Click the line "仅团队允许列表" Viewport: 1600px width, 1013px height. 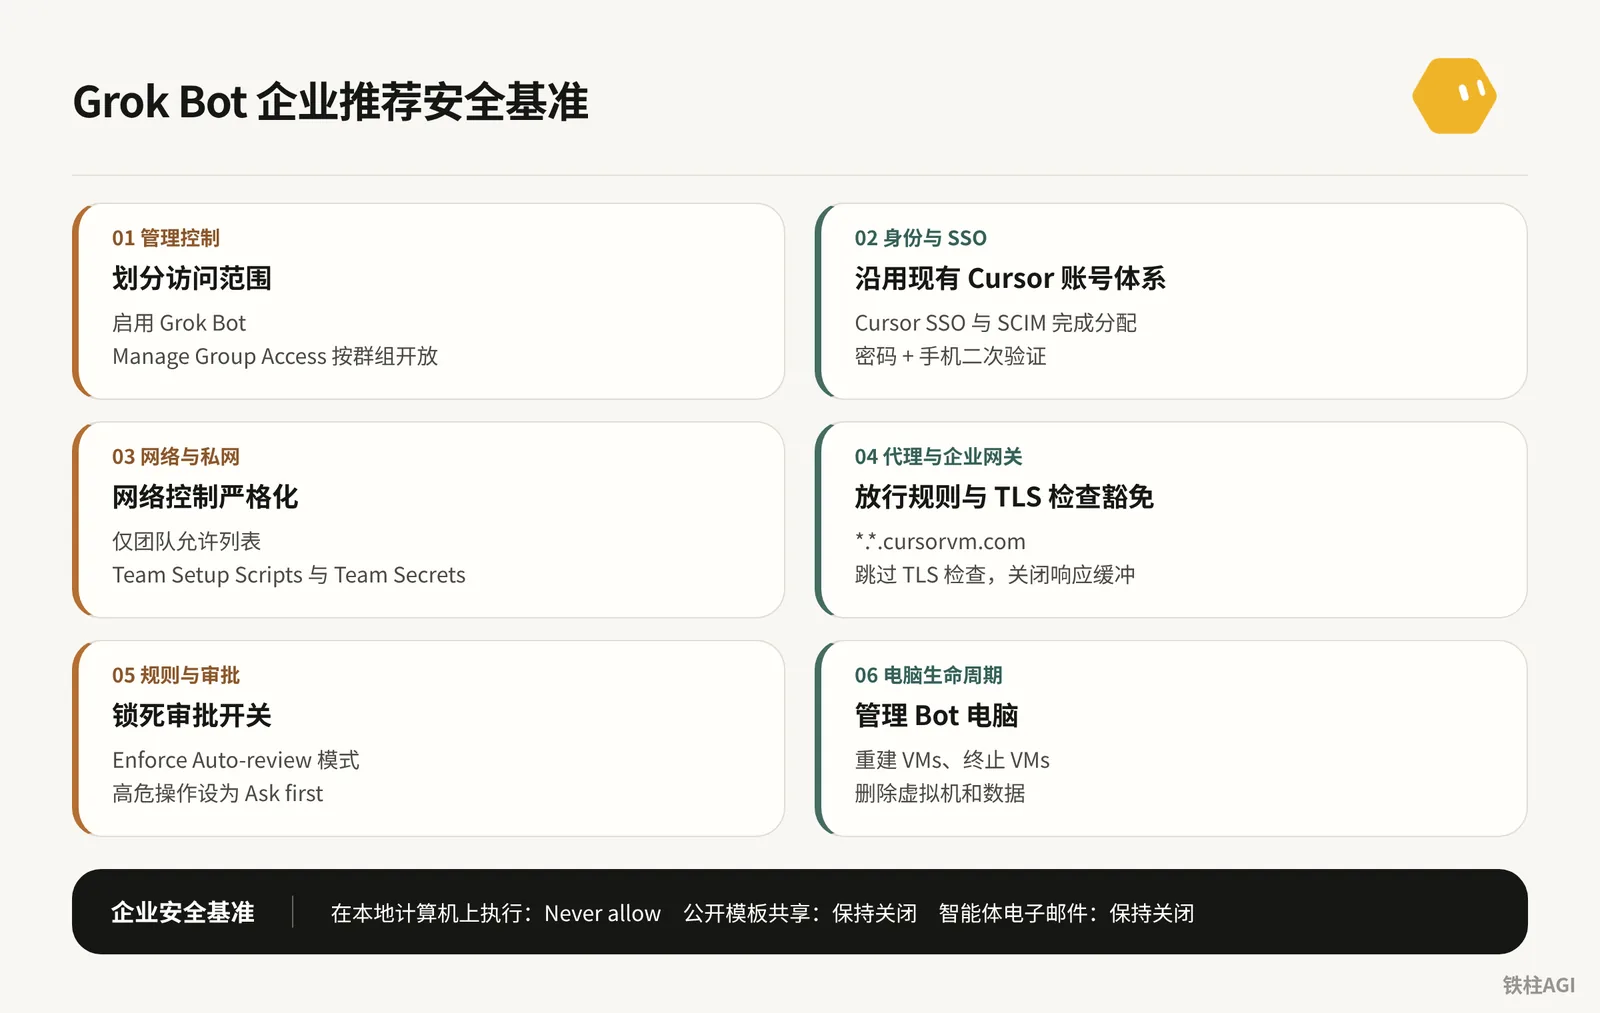186,542
